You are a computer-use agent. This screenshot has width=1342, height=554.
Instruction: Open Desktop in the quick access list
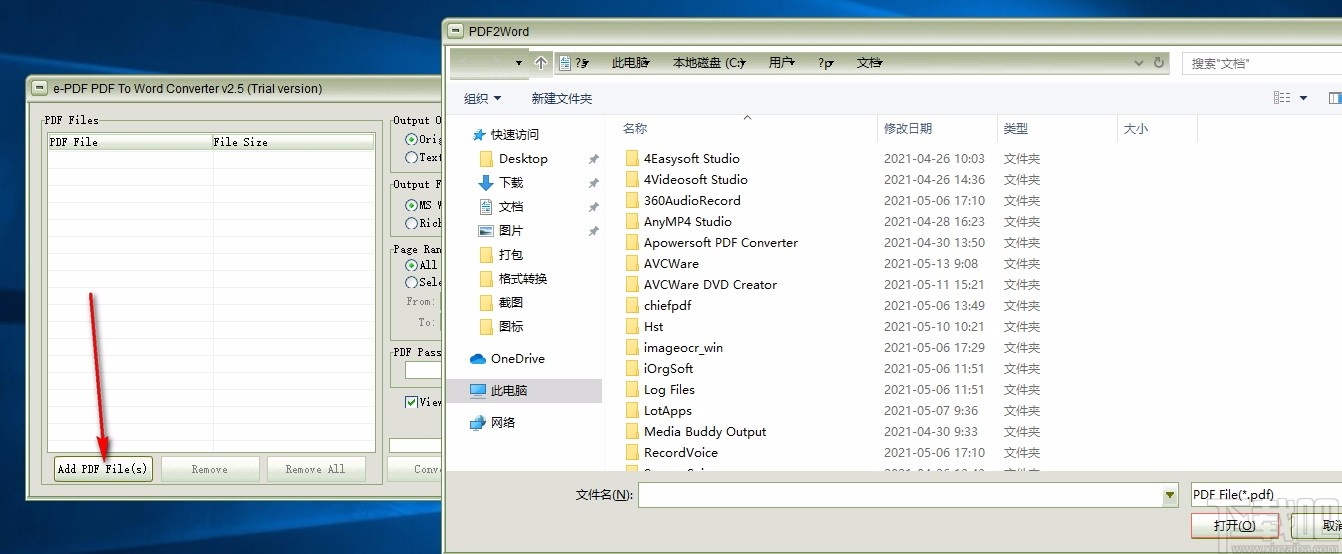click(x=523, y=158)
